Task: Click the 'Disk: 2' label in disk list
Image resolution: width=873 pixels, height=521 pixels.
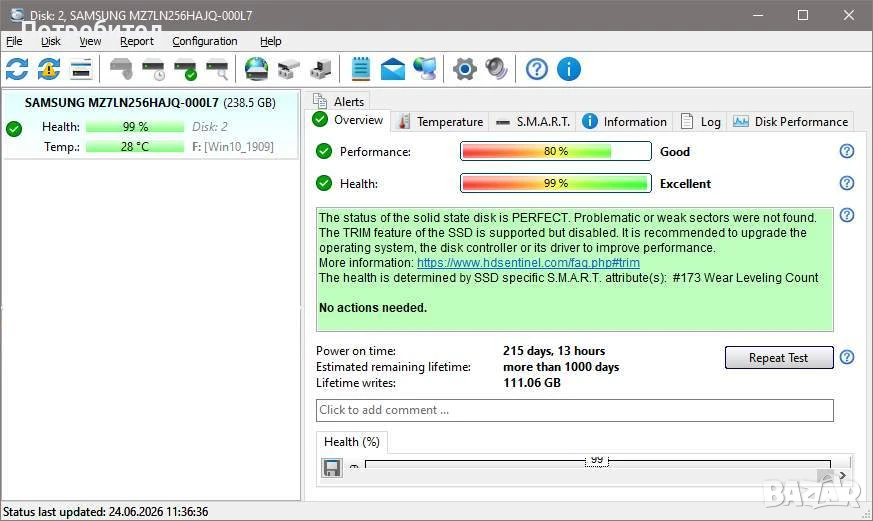Action: [209, 127]
